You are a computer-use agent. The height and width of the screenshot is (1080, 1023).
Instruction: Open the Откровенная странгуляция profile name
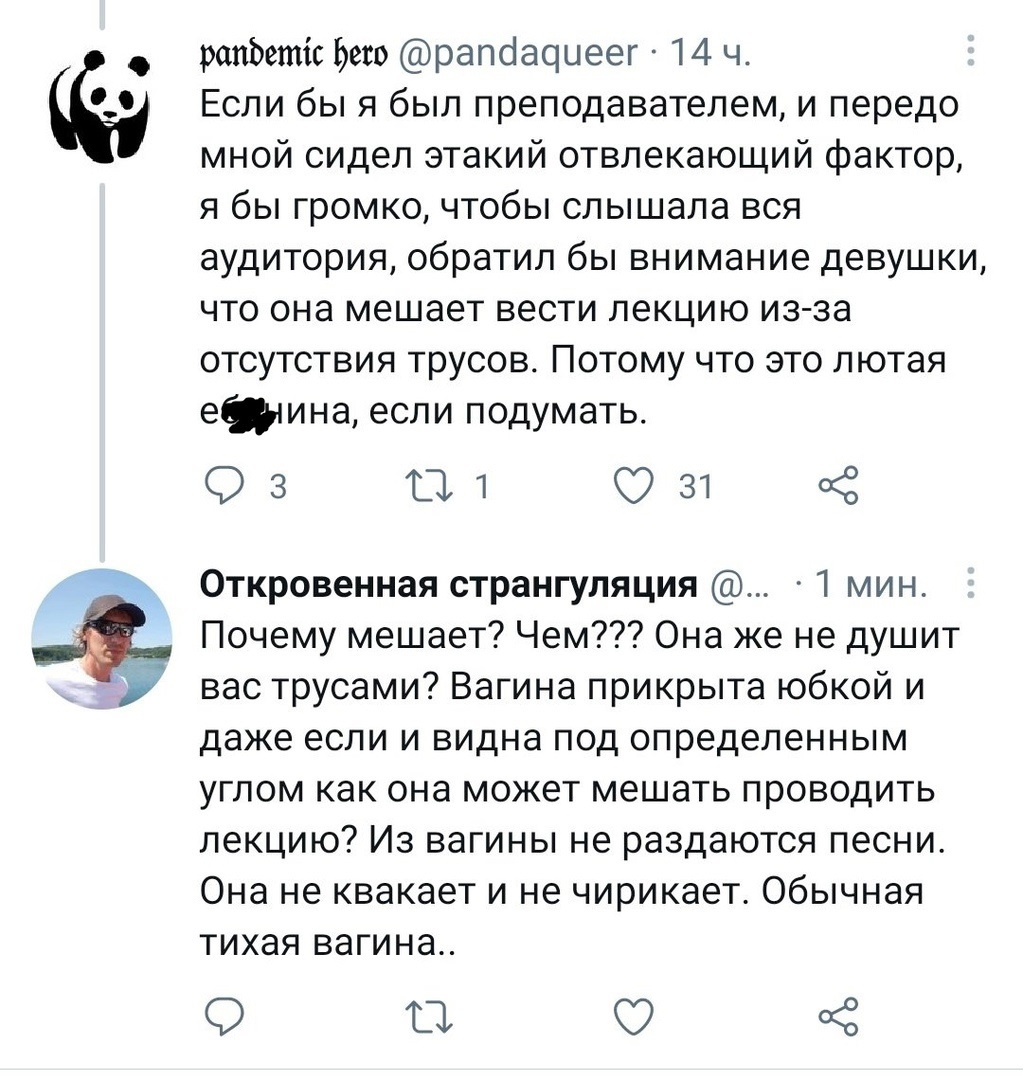click(448, 583)
